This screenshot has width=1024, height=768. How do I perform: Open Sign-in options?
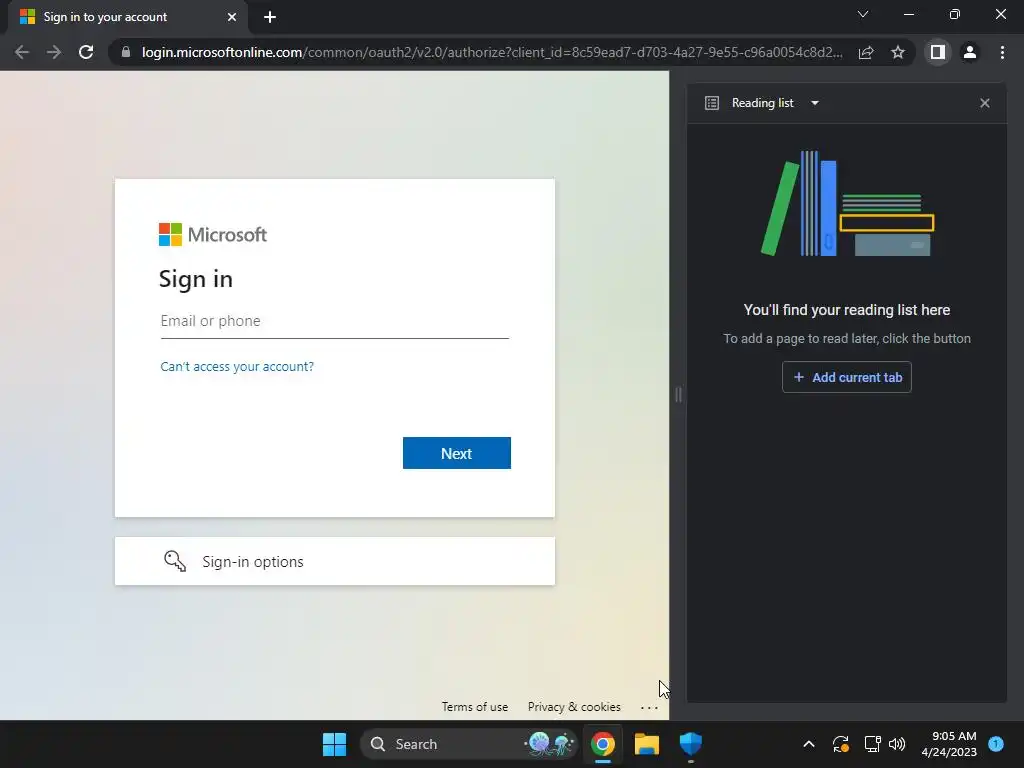[x=334, y=561]
